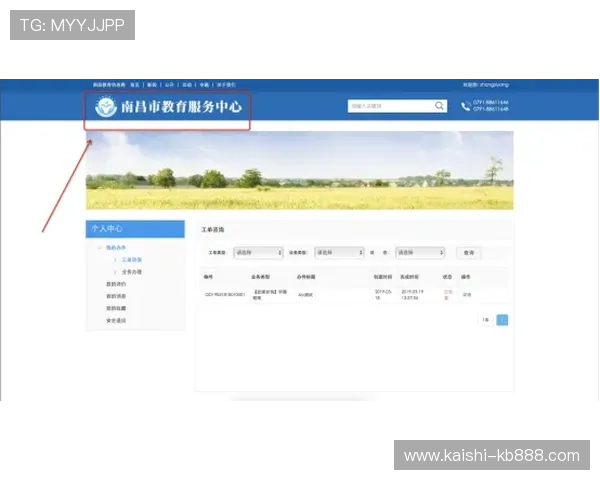Screen dimensions: 600x480
Task: Click the logged-in username zhangyang
Action: tap(494, 85)
